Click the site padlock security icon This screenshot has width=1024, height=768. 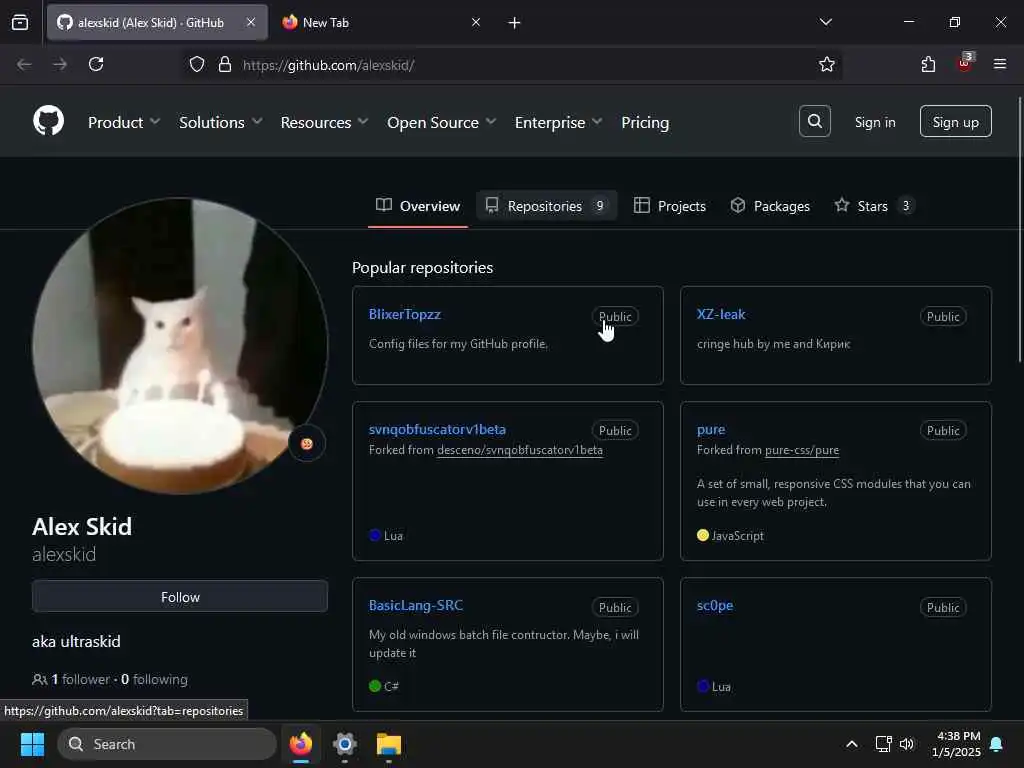coord(225,64)
